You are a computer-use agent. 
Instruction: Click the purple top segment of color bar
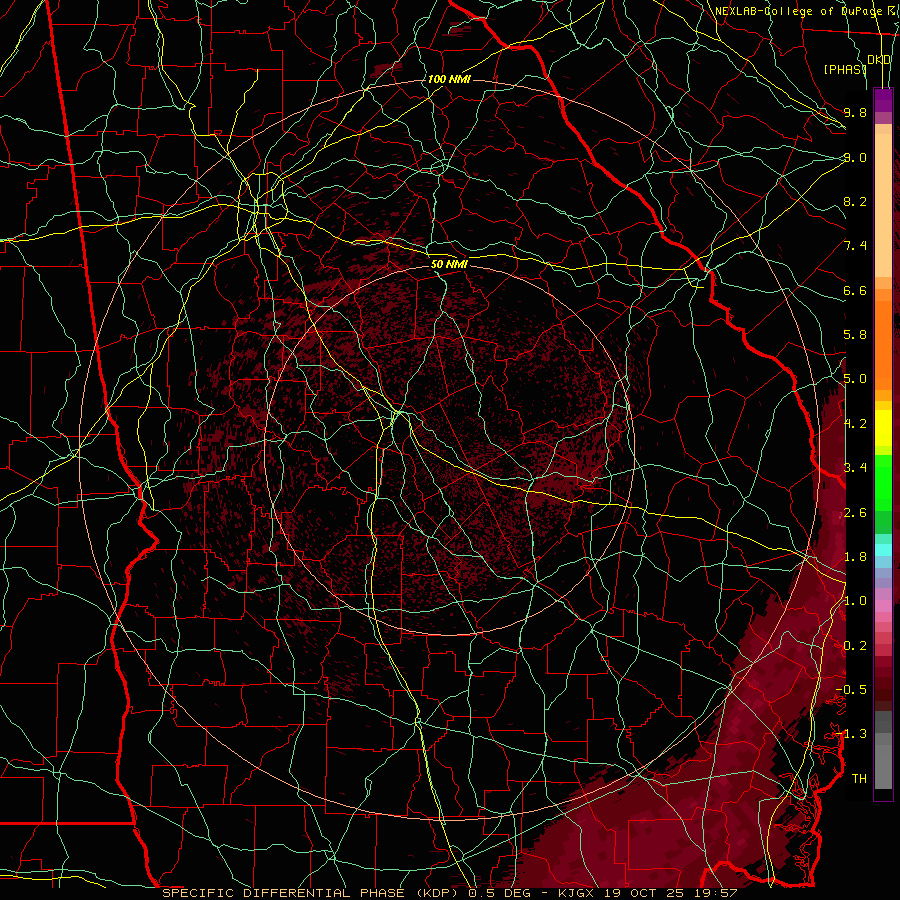[883, 100]
